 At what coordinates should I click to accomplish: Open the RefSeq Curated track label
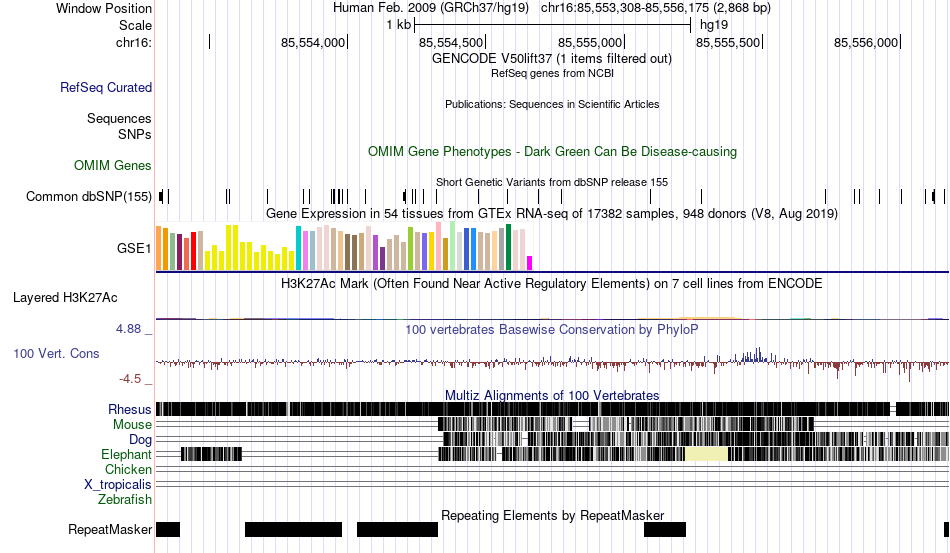(105, 87)
